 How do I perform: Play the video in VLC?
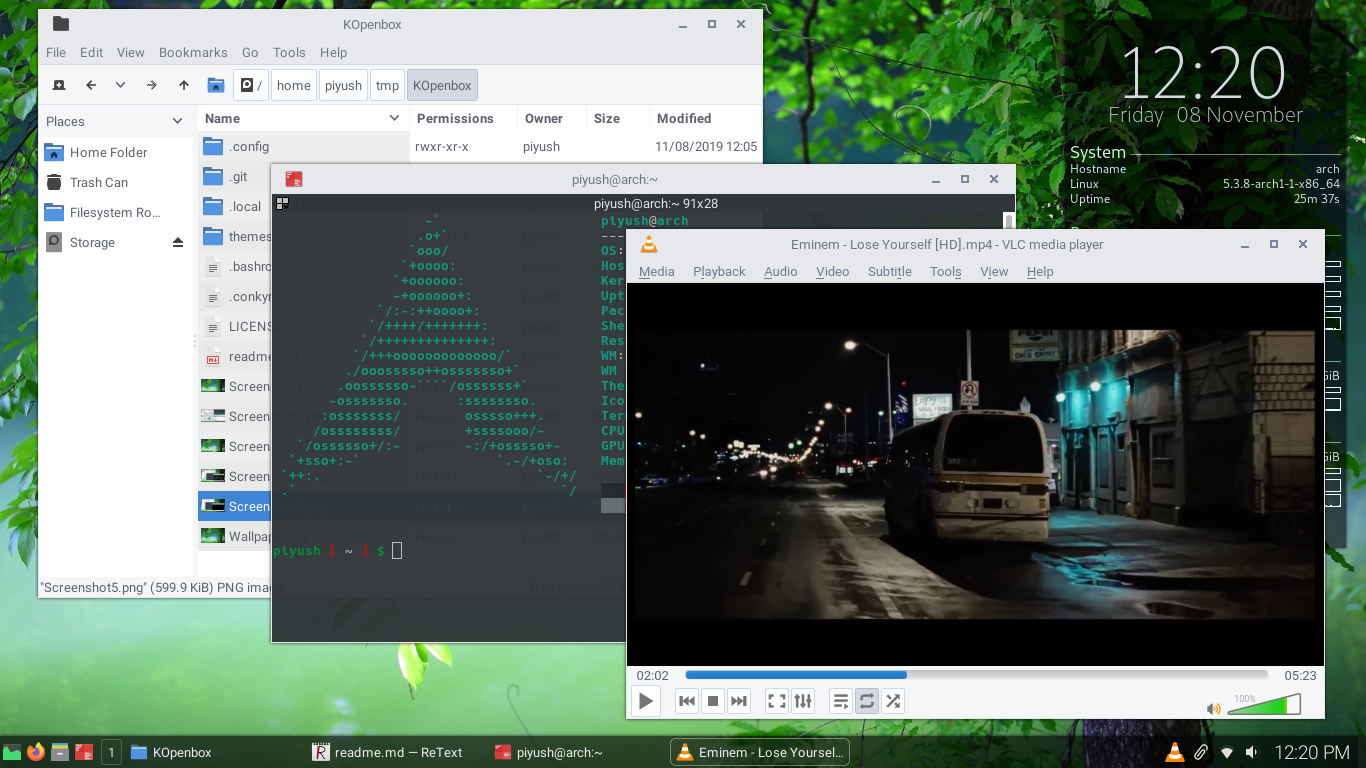tap(646, 701)
